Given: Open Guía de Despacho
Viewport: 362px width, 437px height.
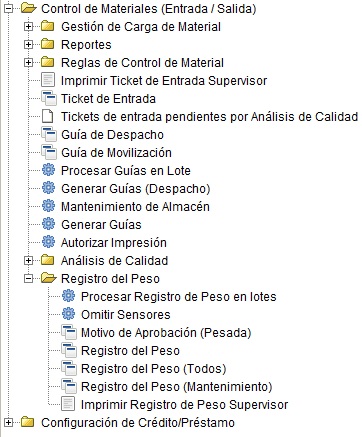Looking at the screenshot, I should point(112,135).
